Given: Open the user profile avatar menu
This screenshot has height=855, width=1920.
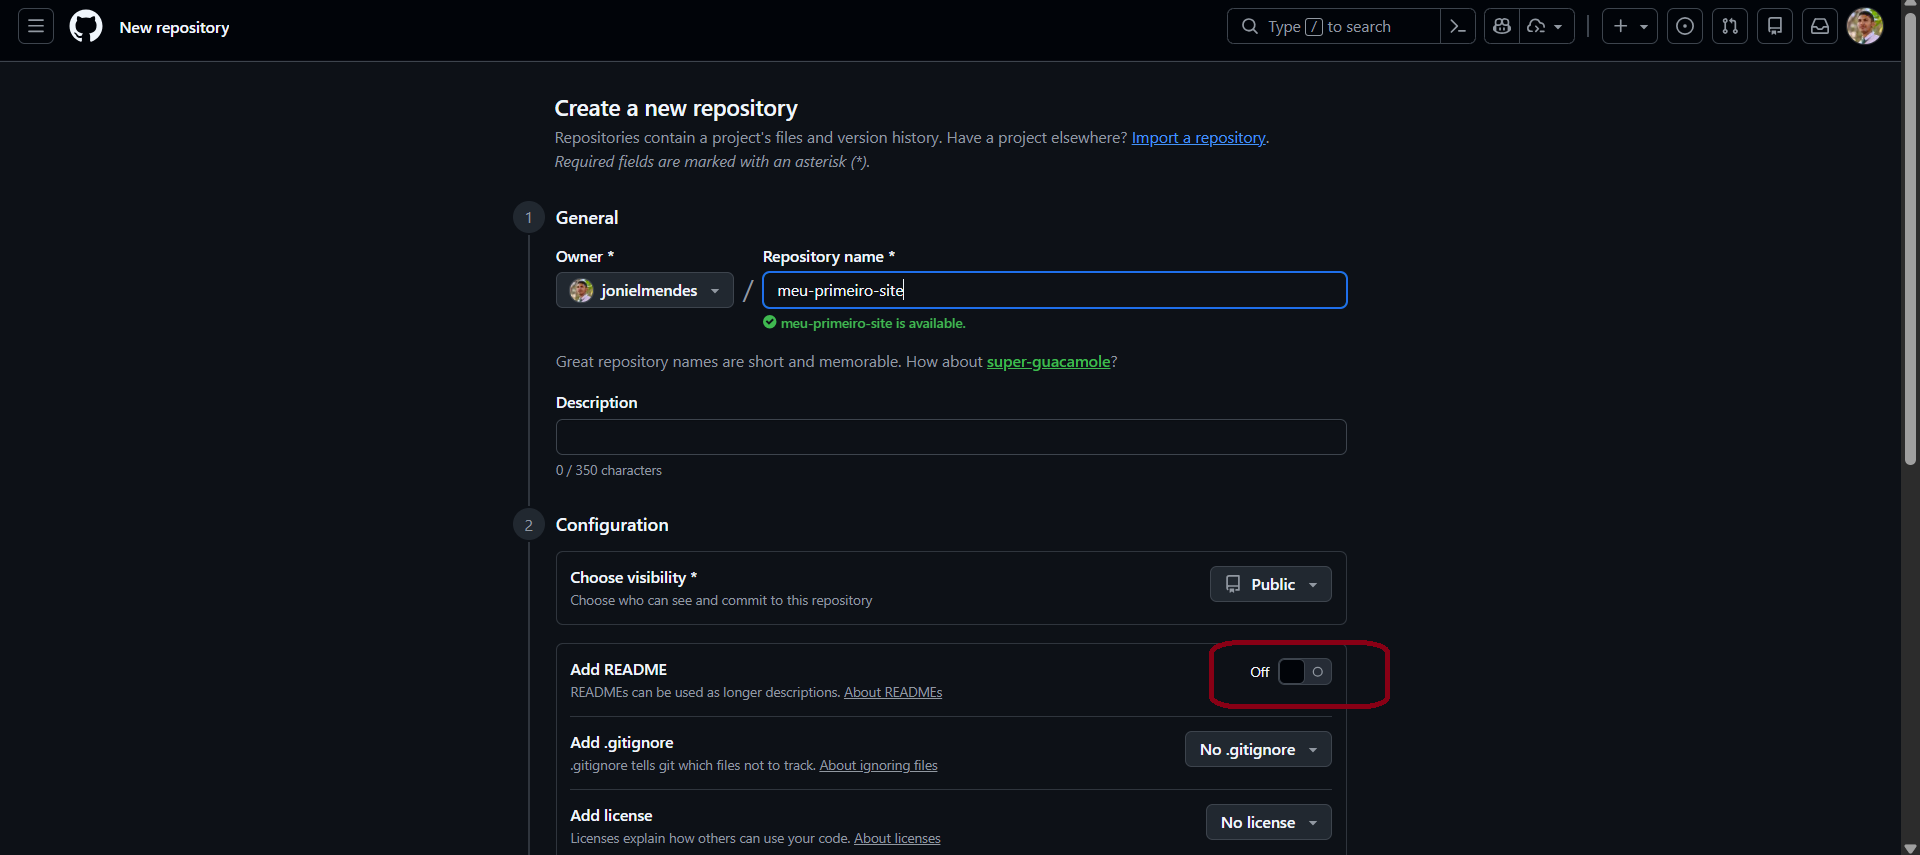Looking at the screenshot, I should click(x=1865, y=27).
